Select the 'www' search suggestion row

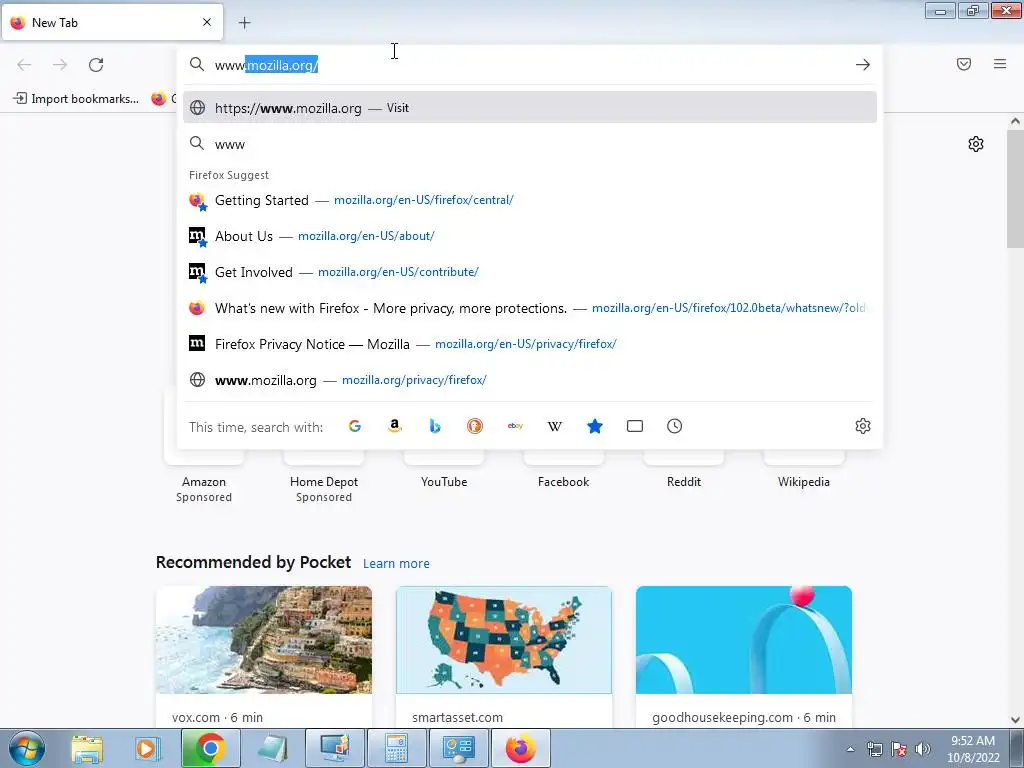pyautogui.click(x=530, y=144)
